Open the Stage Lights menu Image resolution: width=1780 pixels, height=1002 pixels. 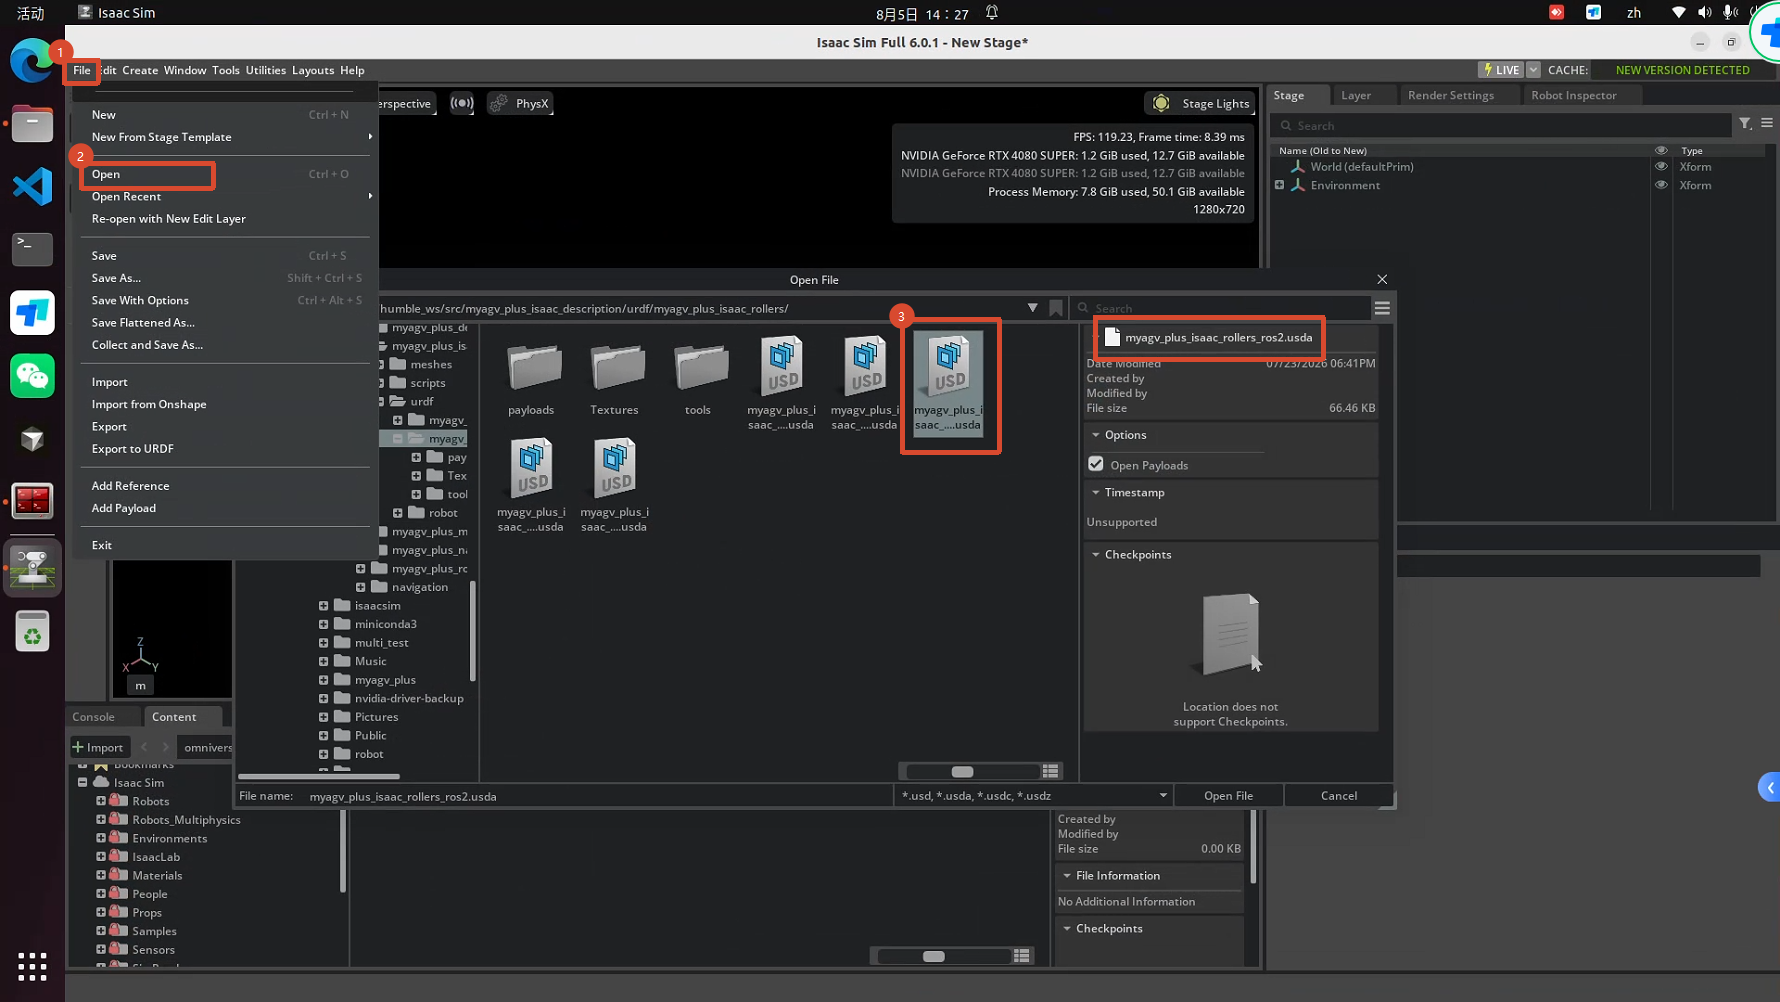(x=1201, y=103)
